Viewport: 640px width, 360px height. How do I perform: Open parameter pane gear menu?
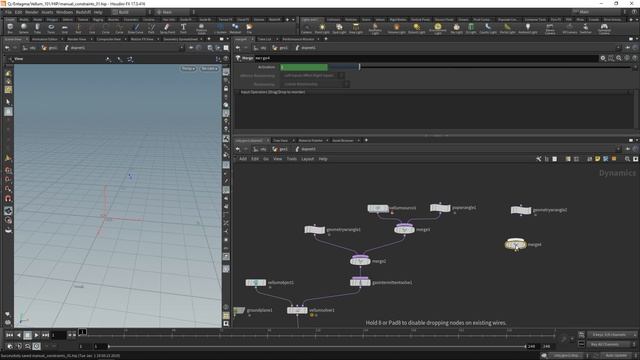(x=603, y=58)
